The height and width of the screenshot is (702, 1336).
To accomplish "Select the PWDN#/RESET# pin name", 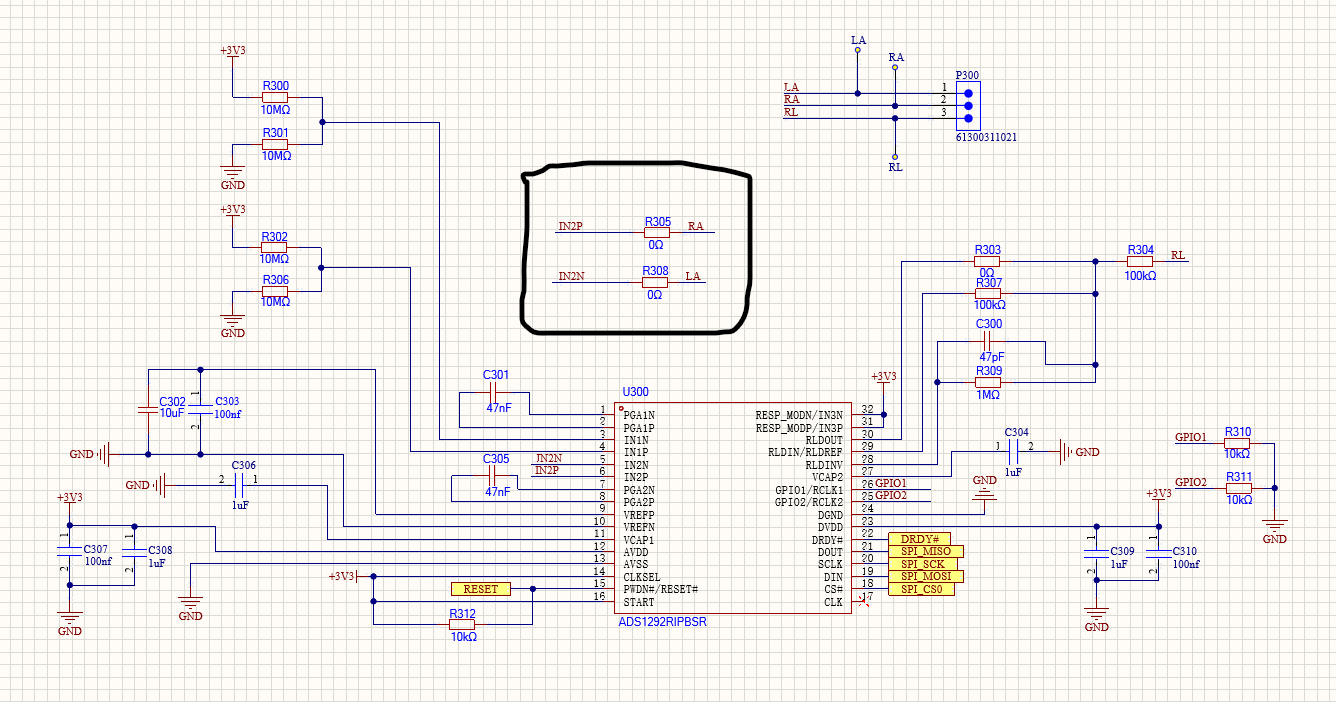I will [x=660, y=590].
